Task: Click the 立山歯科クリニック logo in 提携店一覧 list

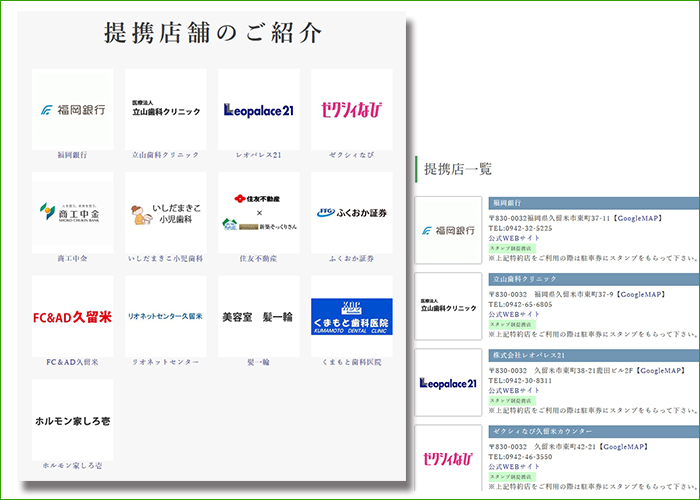Action: 448,306
